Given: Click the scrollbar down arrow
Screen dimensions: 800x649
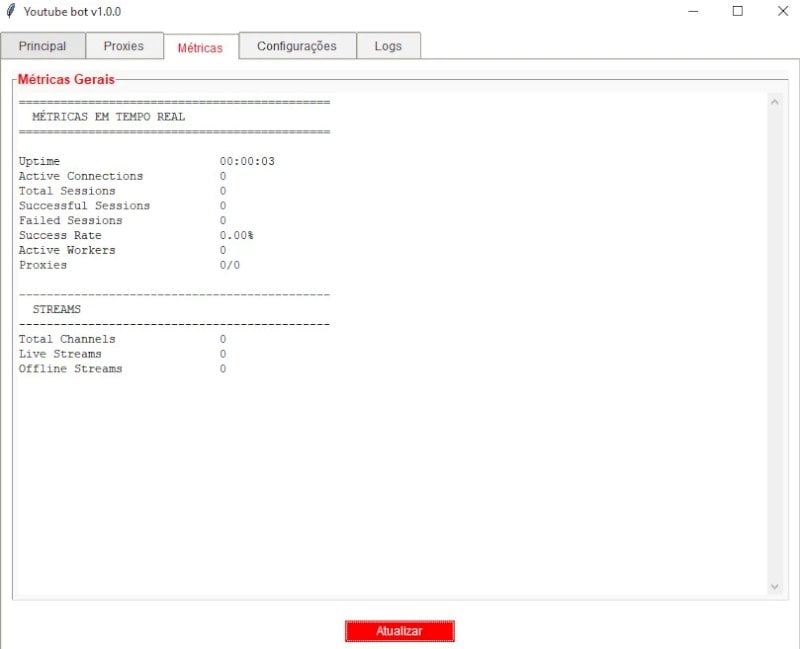Looking at the screenshot, I should [774, 587].
